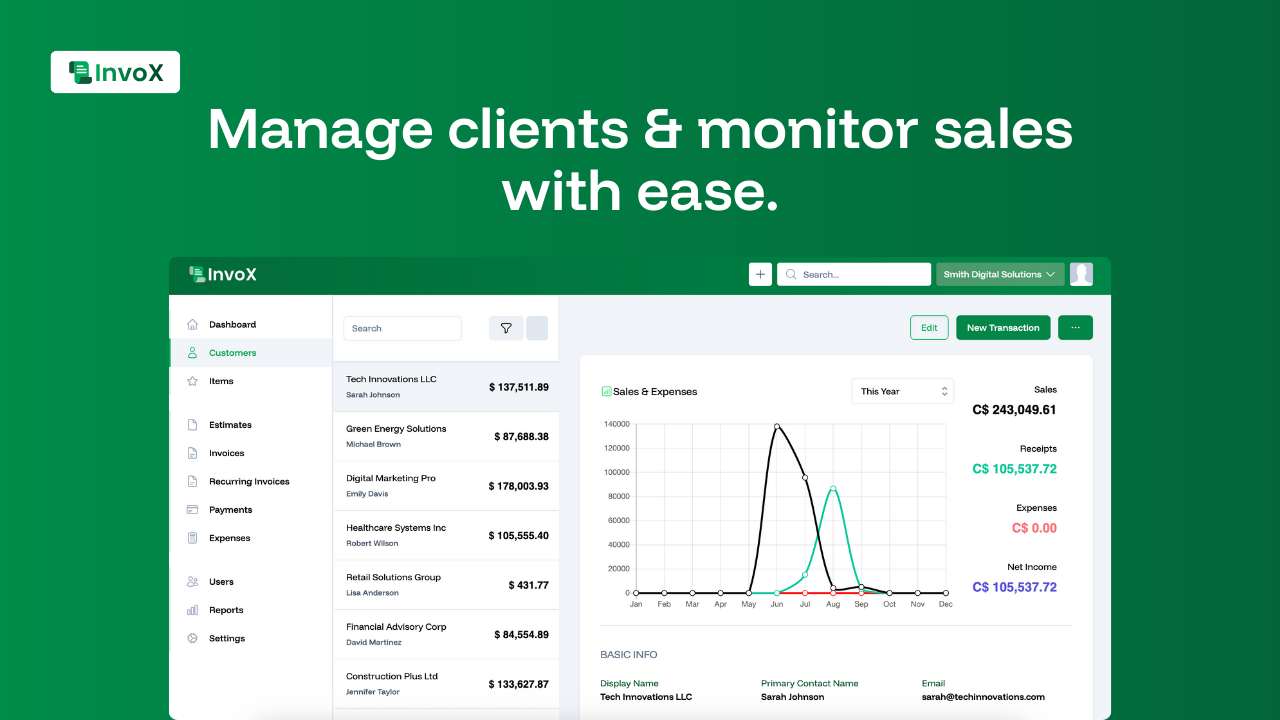Click the June peak chart data point
Image resolution: width=1280 pixels, height=720 pixels.
point(777,427)
